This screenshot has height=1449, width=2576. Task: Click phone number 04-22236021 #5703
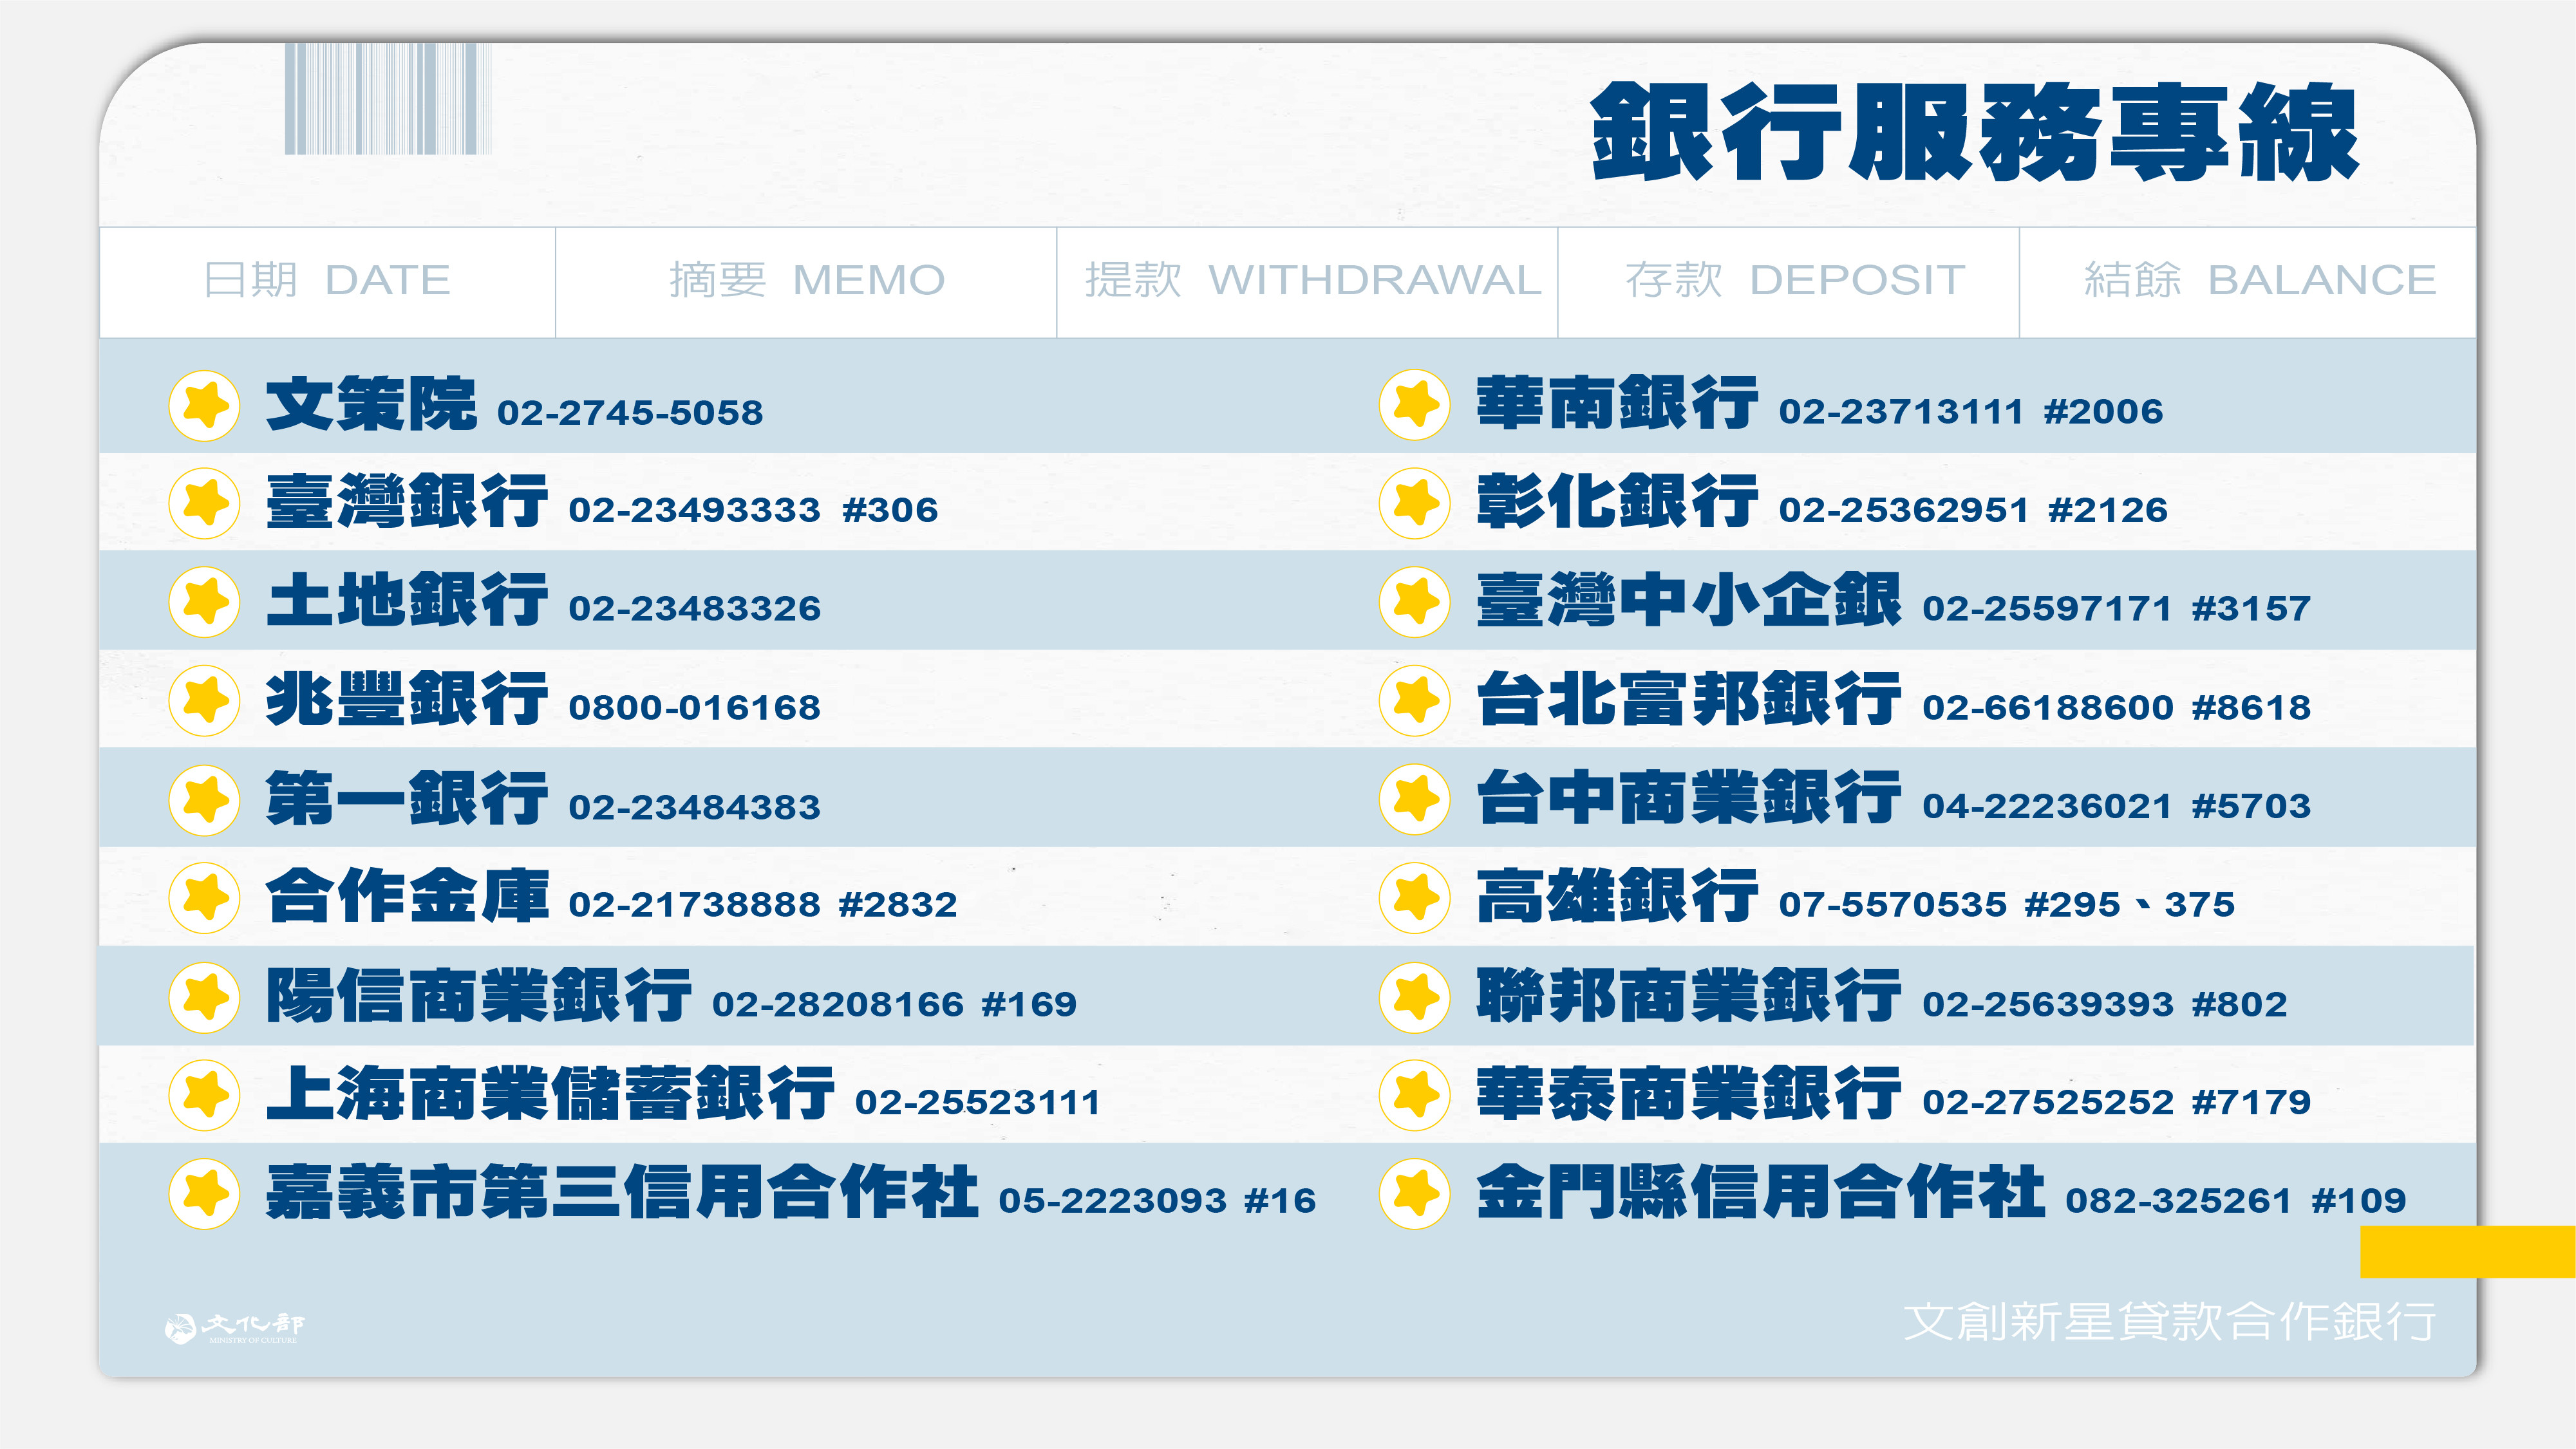tap(2117, 806)
